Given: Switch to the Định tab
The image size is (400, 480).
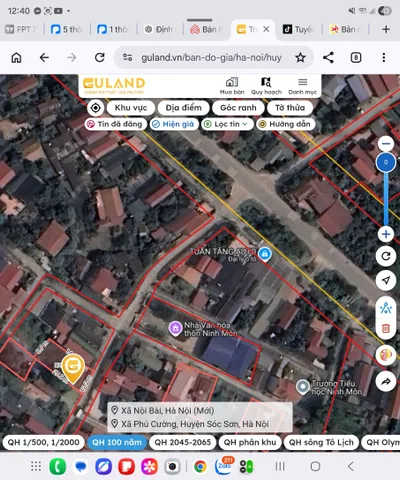Looking at the screenshot, I should [x=159, y=29].
